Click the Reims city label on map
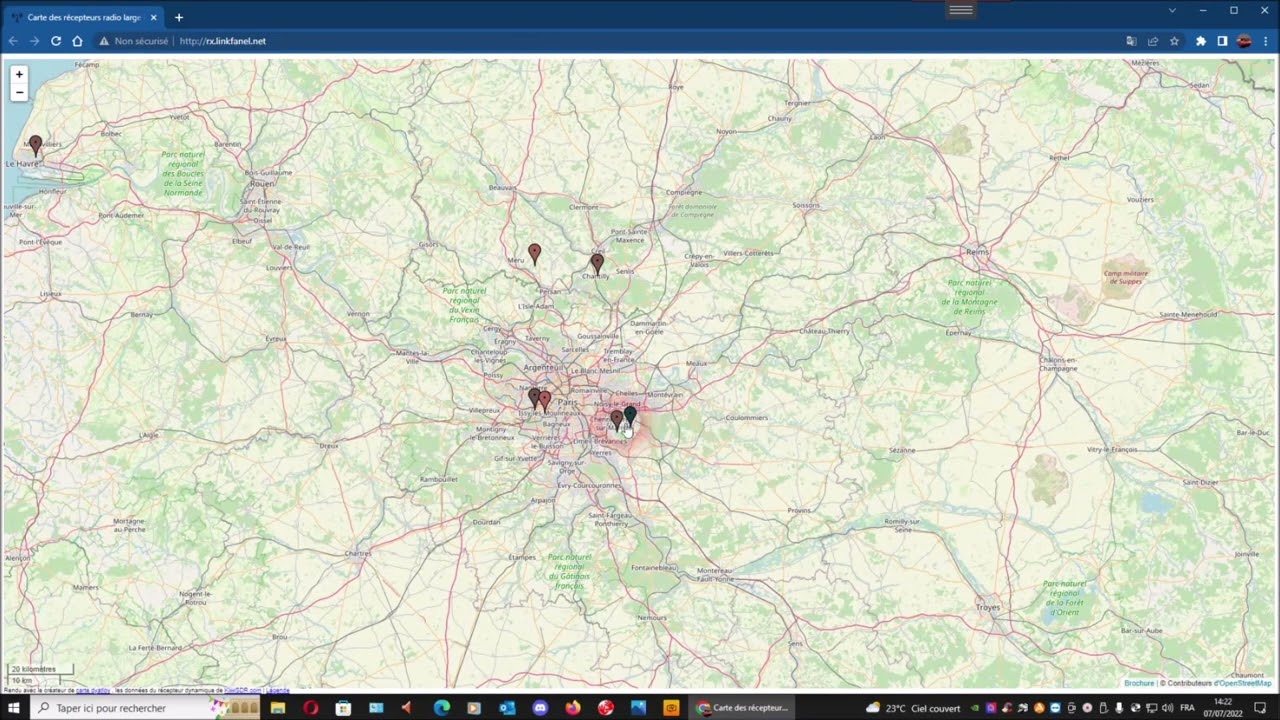 tap(977, 252)
